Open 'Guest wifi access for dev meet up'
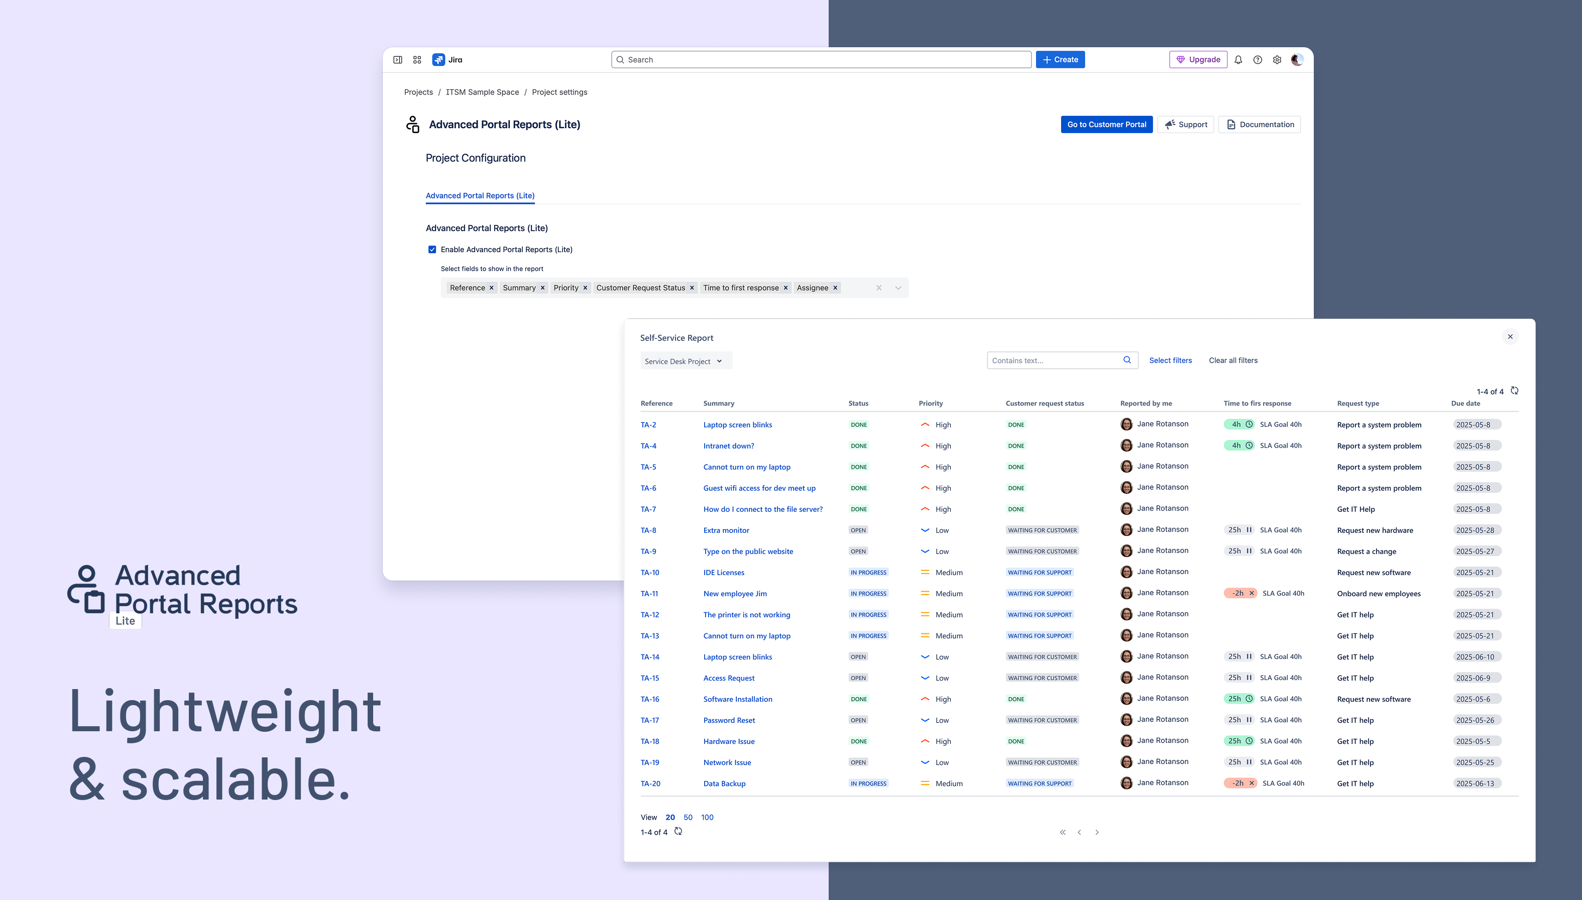Image resolution: width=1582 pixels, height=900 pixels. pyautogui.click(x=759, y=488)
